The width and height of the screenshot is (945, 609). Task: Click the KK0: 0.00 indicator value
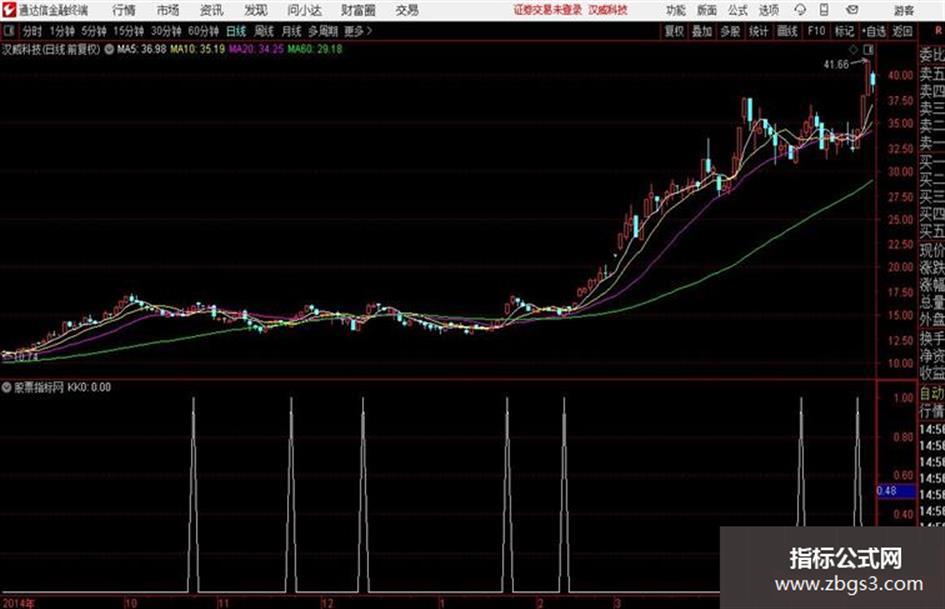89,387
